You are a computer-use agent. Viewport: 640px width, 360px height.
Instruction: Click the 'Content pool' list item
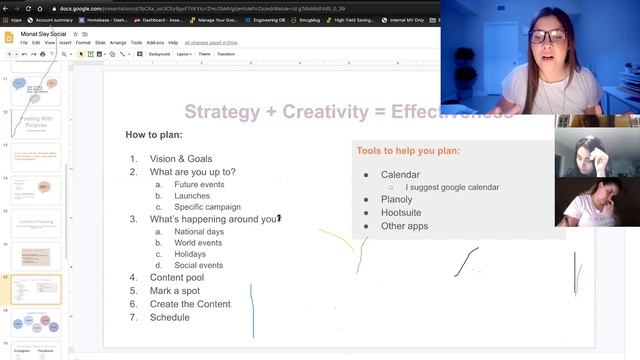(177, 278)
